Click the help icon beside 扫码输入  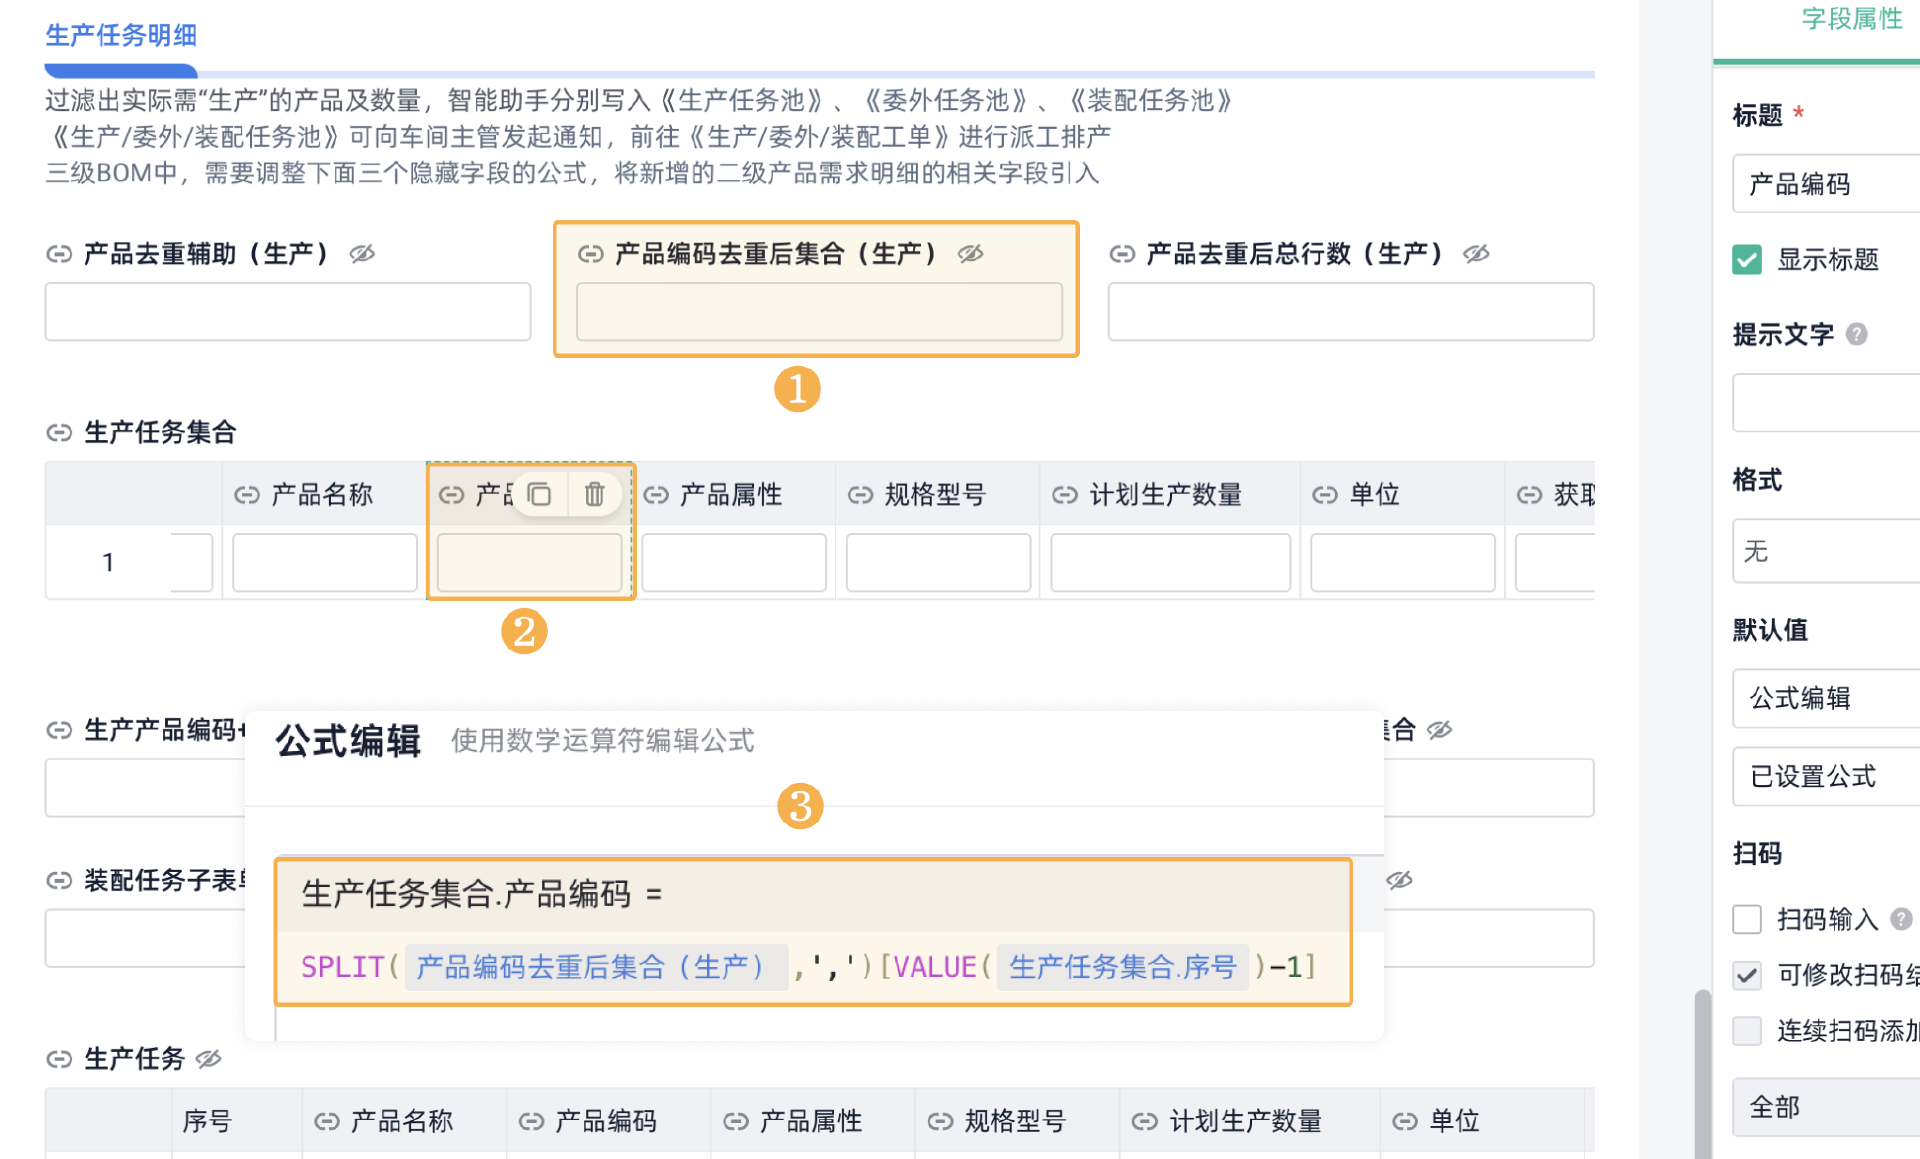click(1901, 919)
